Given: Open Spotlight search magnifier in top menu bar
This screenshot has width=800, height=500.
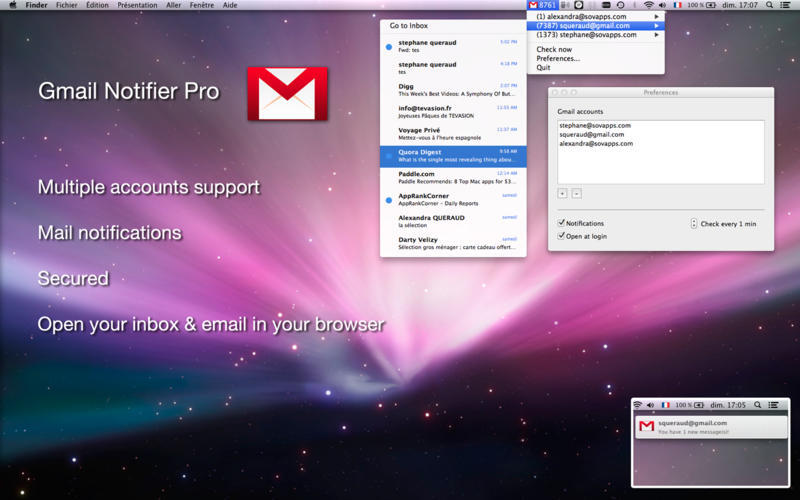Looking at the screenshot, I should coord(769,5).
